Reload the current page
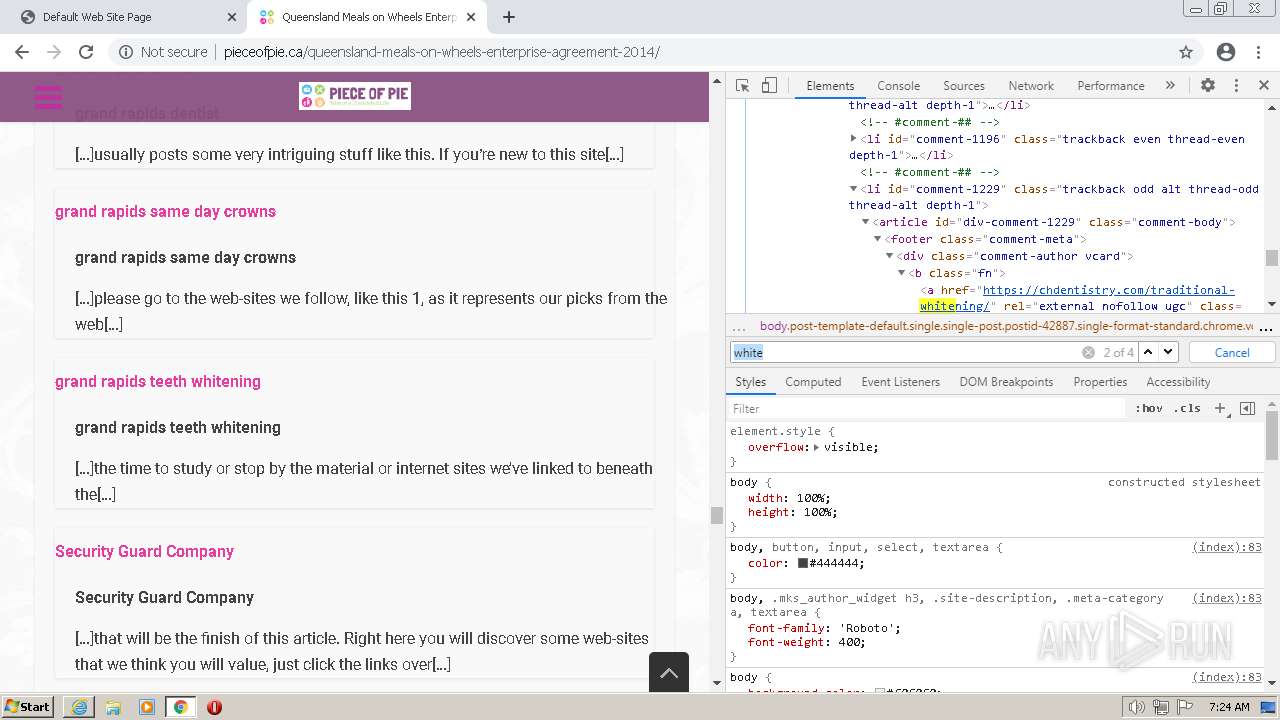This screenshot has width=1280, height=720. point(86,52)
